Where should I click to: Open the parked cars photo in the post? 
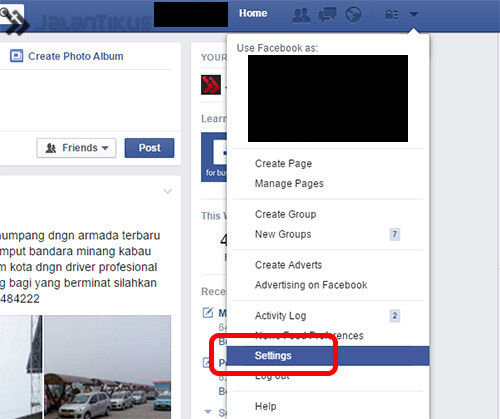pyautogui.click(x=108, y=367)
